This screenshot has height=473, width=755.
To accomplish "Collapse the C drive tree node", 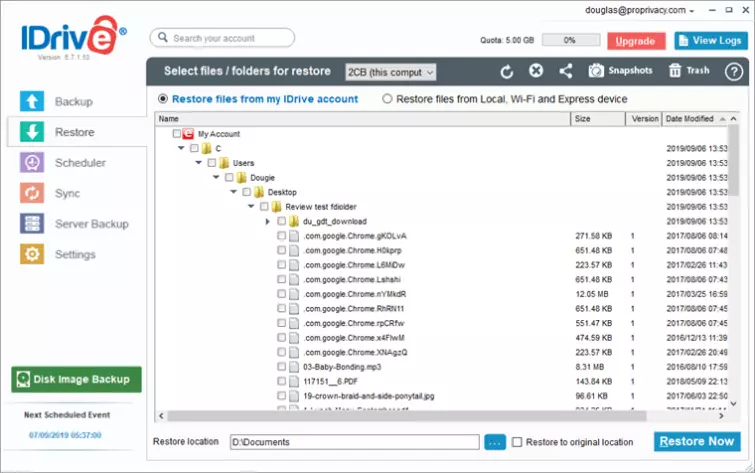I will coord(181,148).
